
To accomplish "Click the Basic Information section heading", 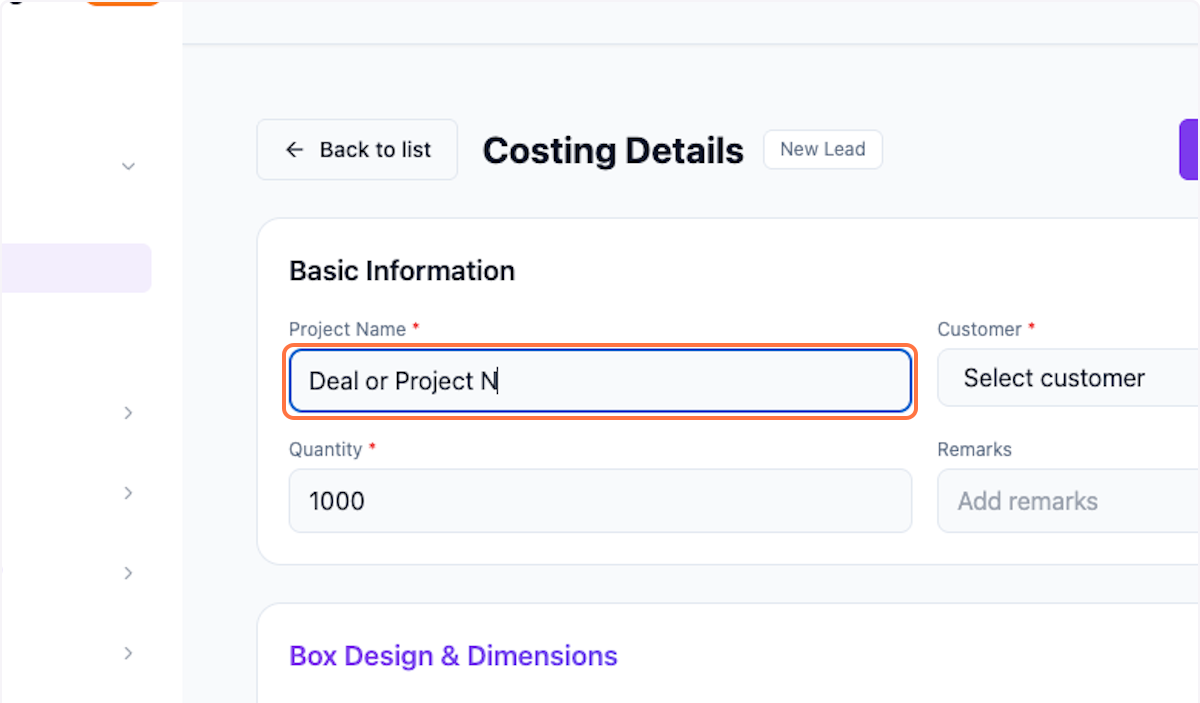I will pyautogui.click(x=402, y=271).
